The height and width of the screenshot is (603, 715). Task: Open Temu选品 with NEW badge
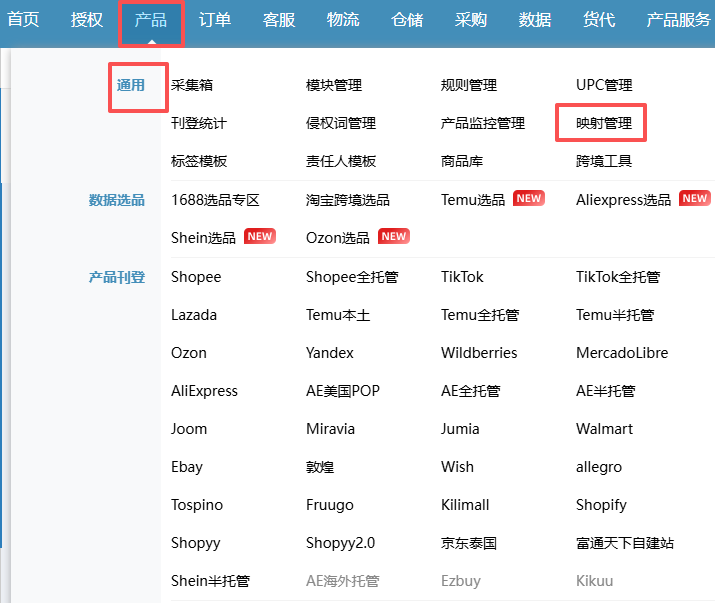(x=473, y=199)
